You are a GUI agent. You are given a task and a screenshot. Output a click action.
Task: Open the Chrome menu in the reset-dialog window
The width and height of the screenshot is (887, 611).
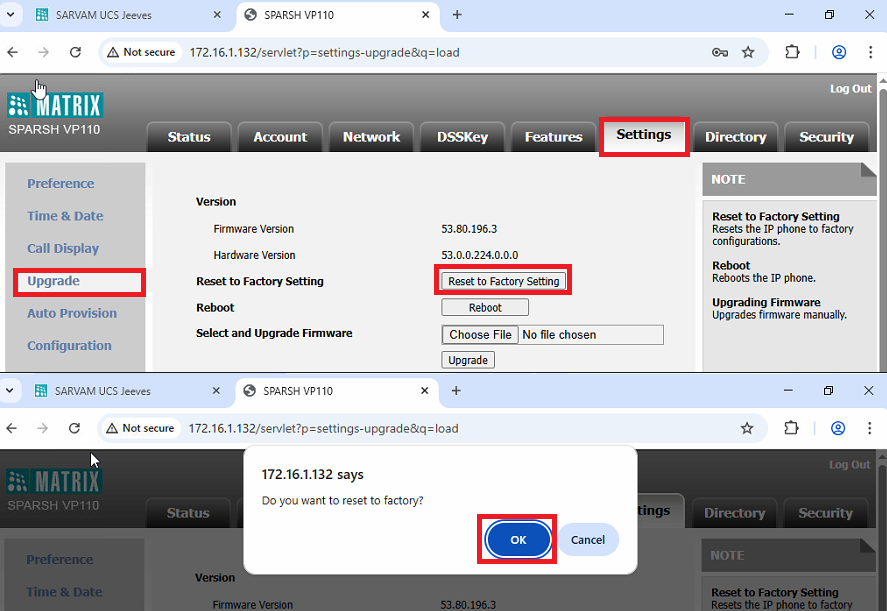coord(869,428)
